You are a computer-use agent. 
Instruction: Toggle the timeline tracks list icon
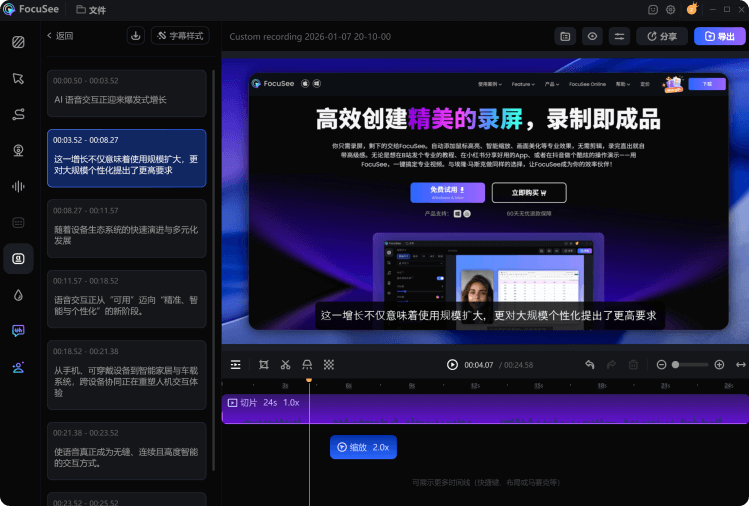click(235, 365)
